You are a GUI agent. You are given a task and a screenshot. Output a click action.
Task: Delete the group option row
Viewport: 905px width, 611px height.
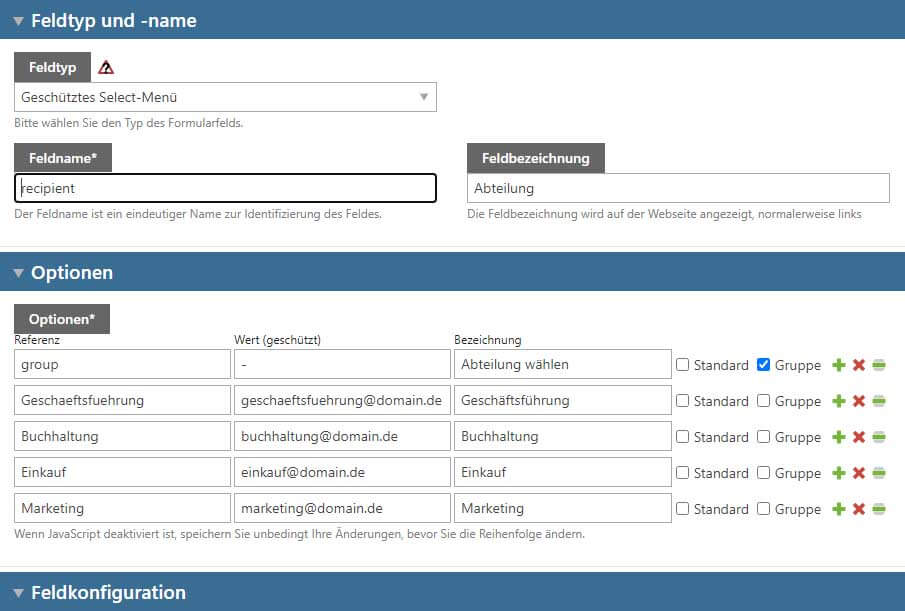click(x=859, y=365)
